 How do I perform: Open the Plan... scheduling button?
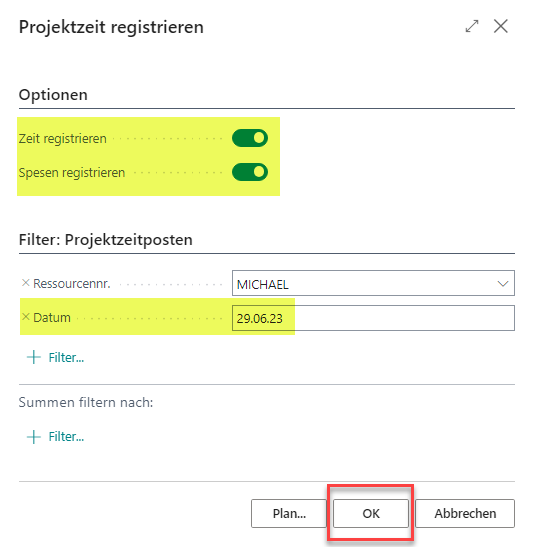pos(289,514)
